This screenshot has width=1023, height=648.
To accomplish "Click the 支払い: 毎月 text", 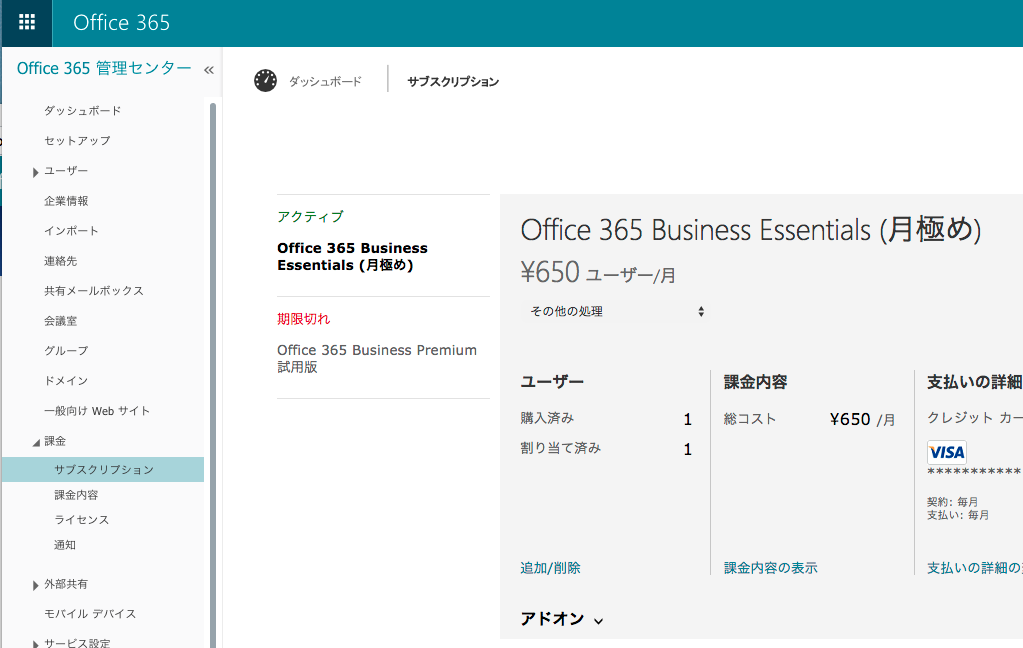I will point(958,515).
